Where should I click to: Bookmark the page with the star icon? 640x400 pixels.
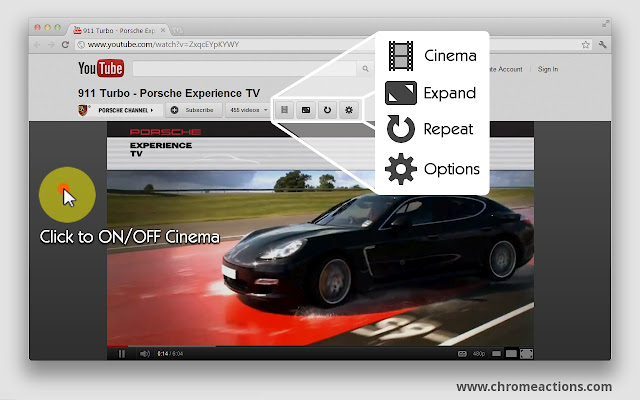click(585, 44)
